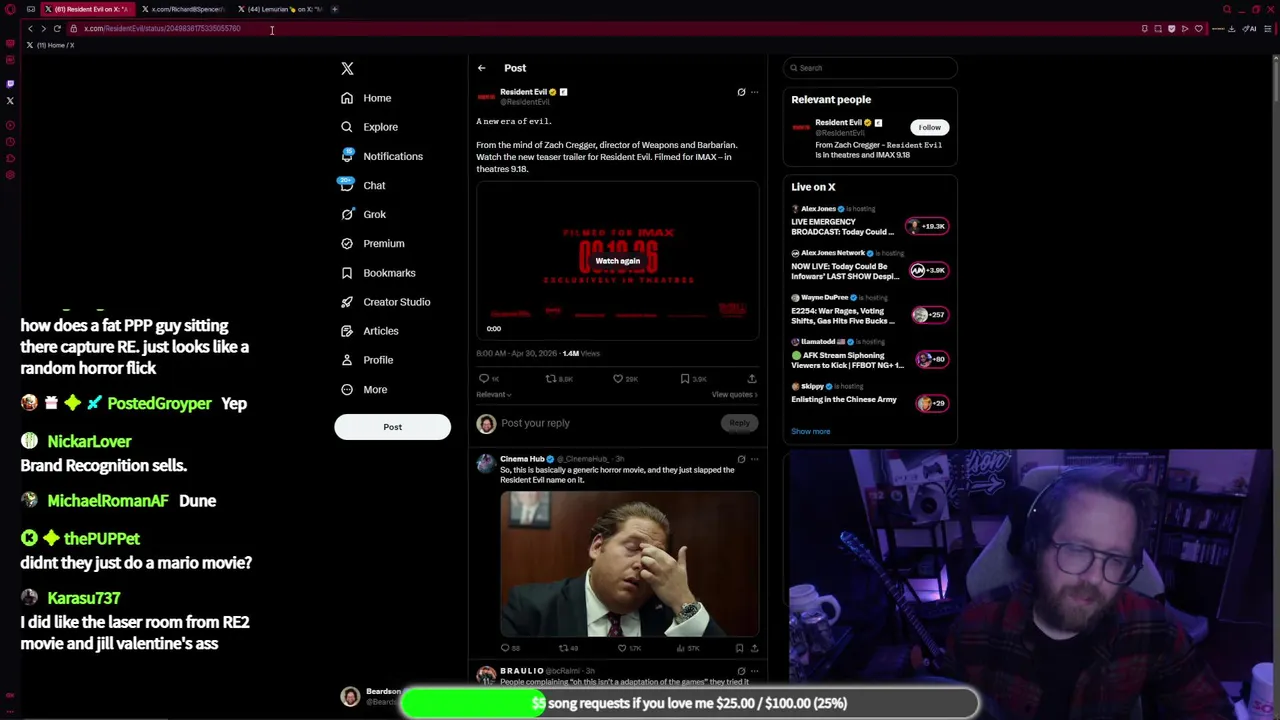Open Opera GX logo menu
Image resolution: width=1280 pixels, height=720 pixels.
pyautogui.click(x=10, y=9)
